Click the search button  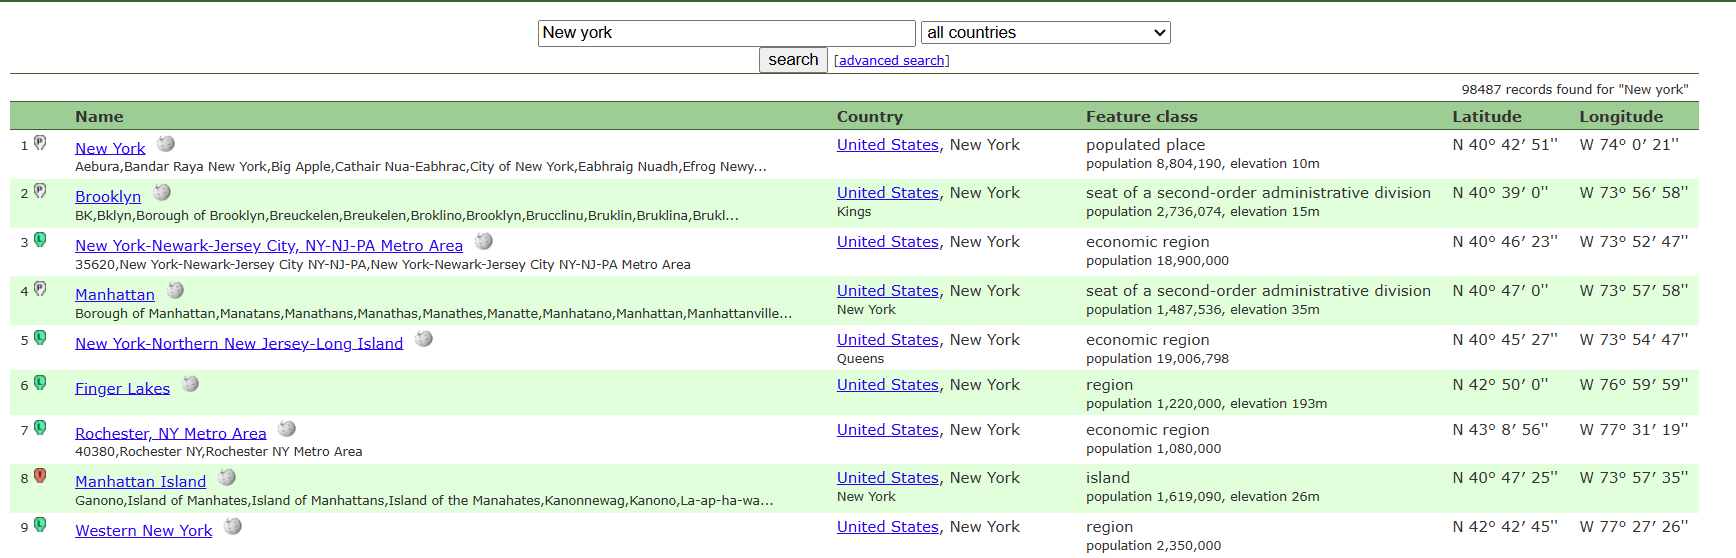[793, 60]
